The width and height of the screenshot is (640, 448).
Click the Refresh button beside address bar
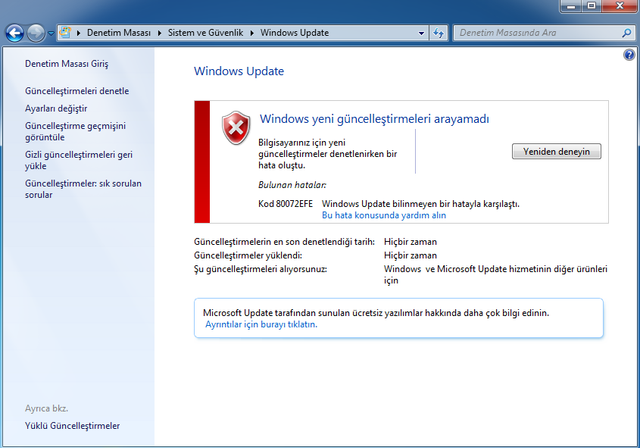(438, 33)
